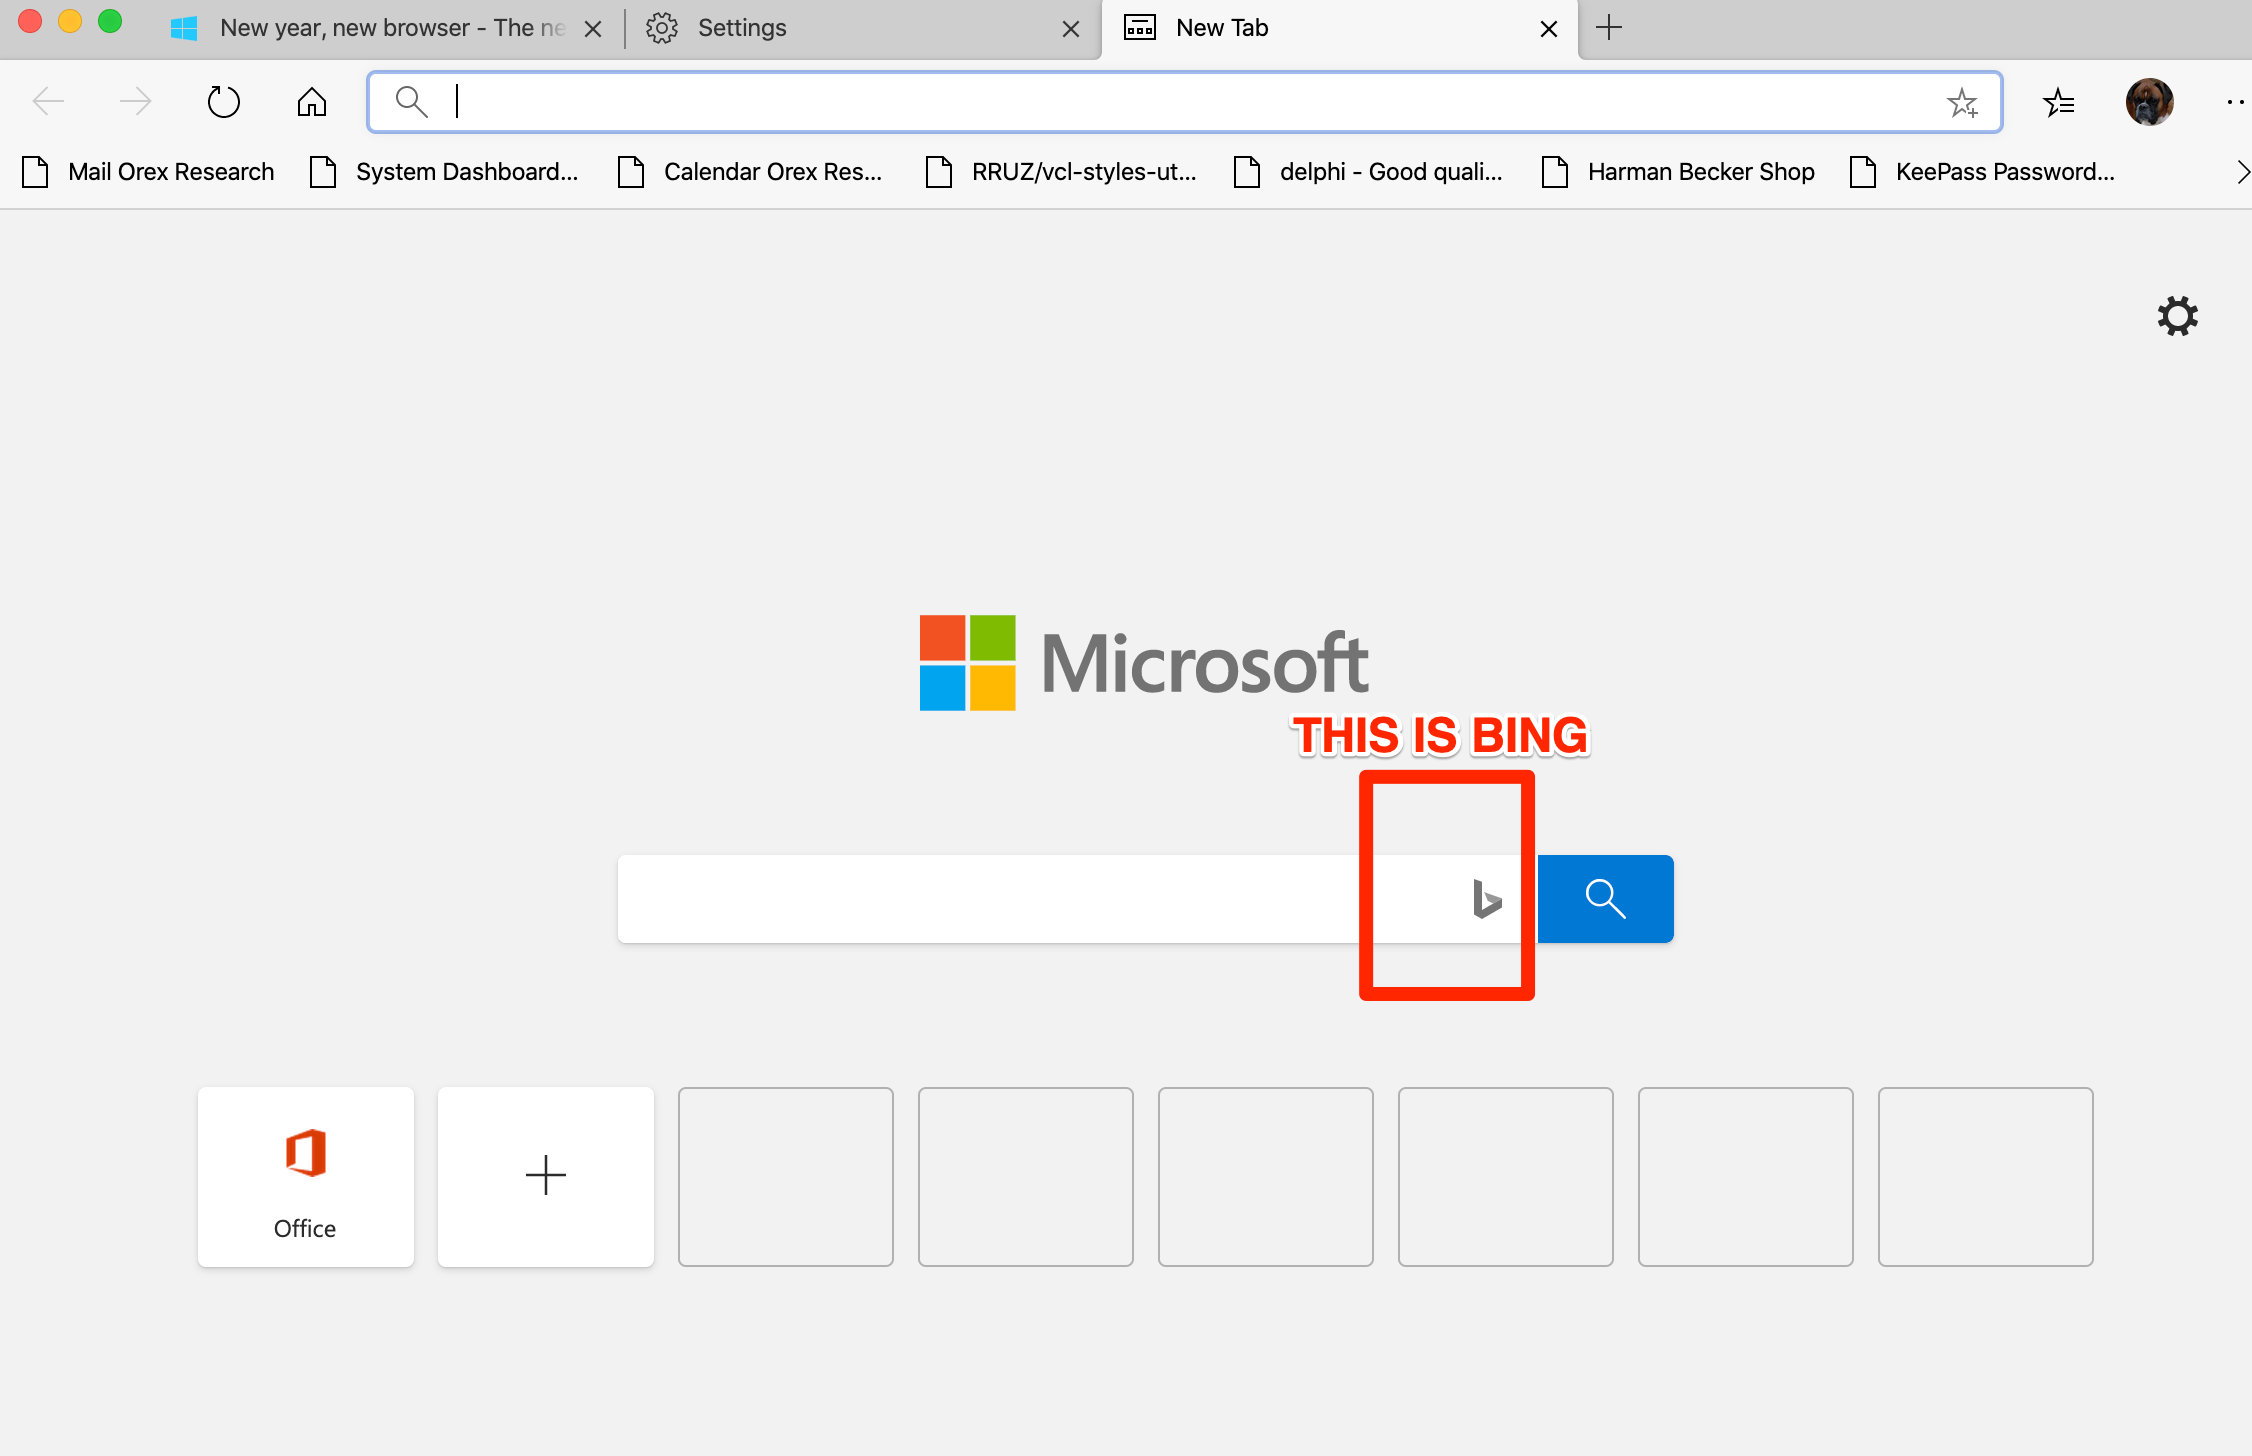Open the browser home page

tap(310, 101)
